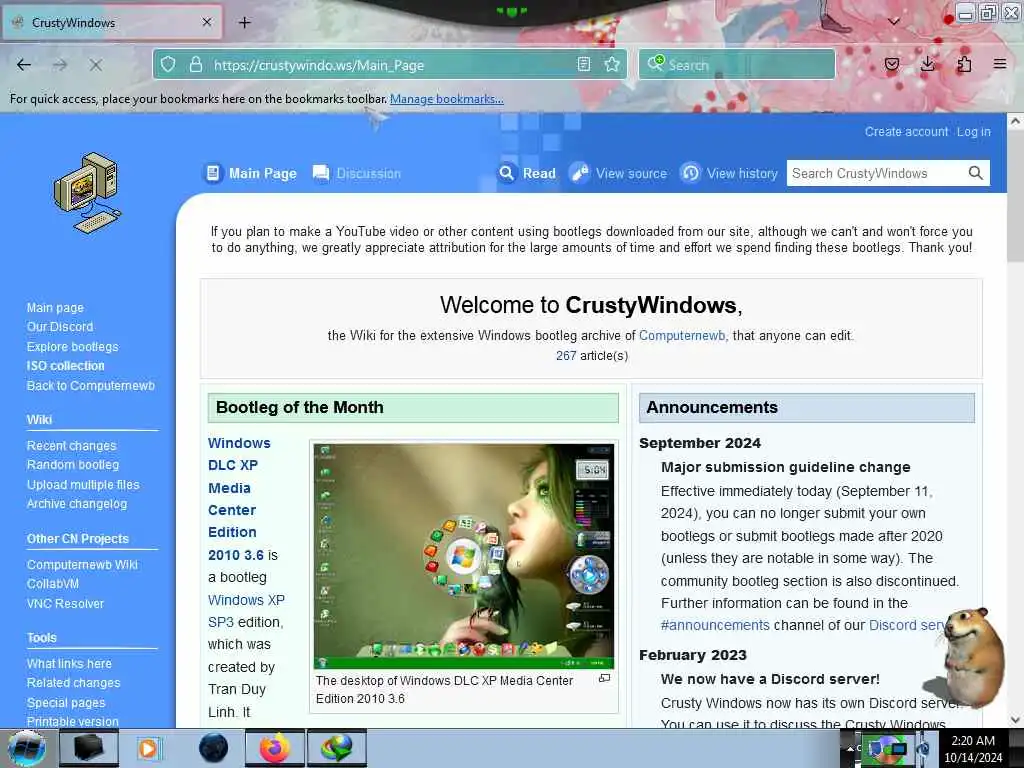Open the Firefox hamburger menu

(x=1000, y=64)
